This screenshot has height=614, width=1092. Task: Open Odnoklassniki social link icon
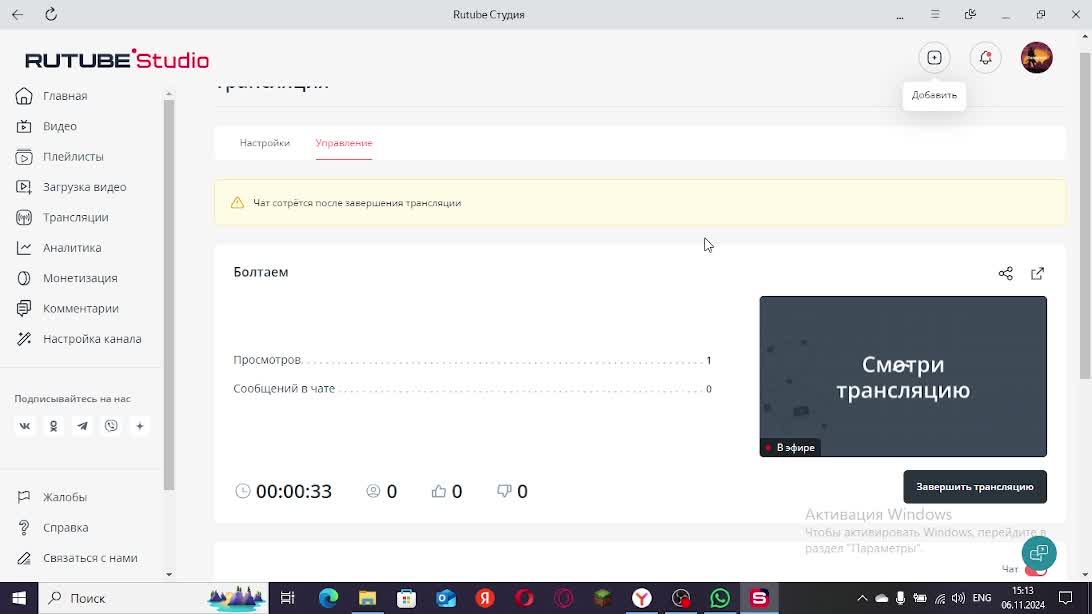tap(54, 426)
